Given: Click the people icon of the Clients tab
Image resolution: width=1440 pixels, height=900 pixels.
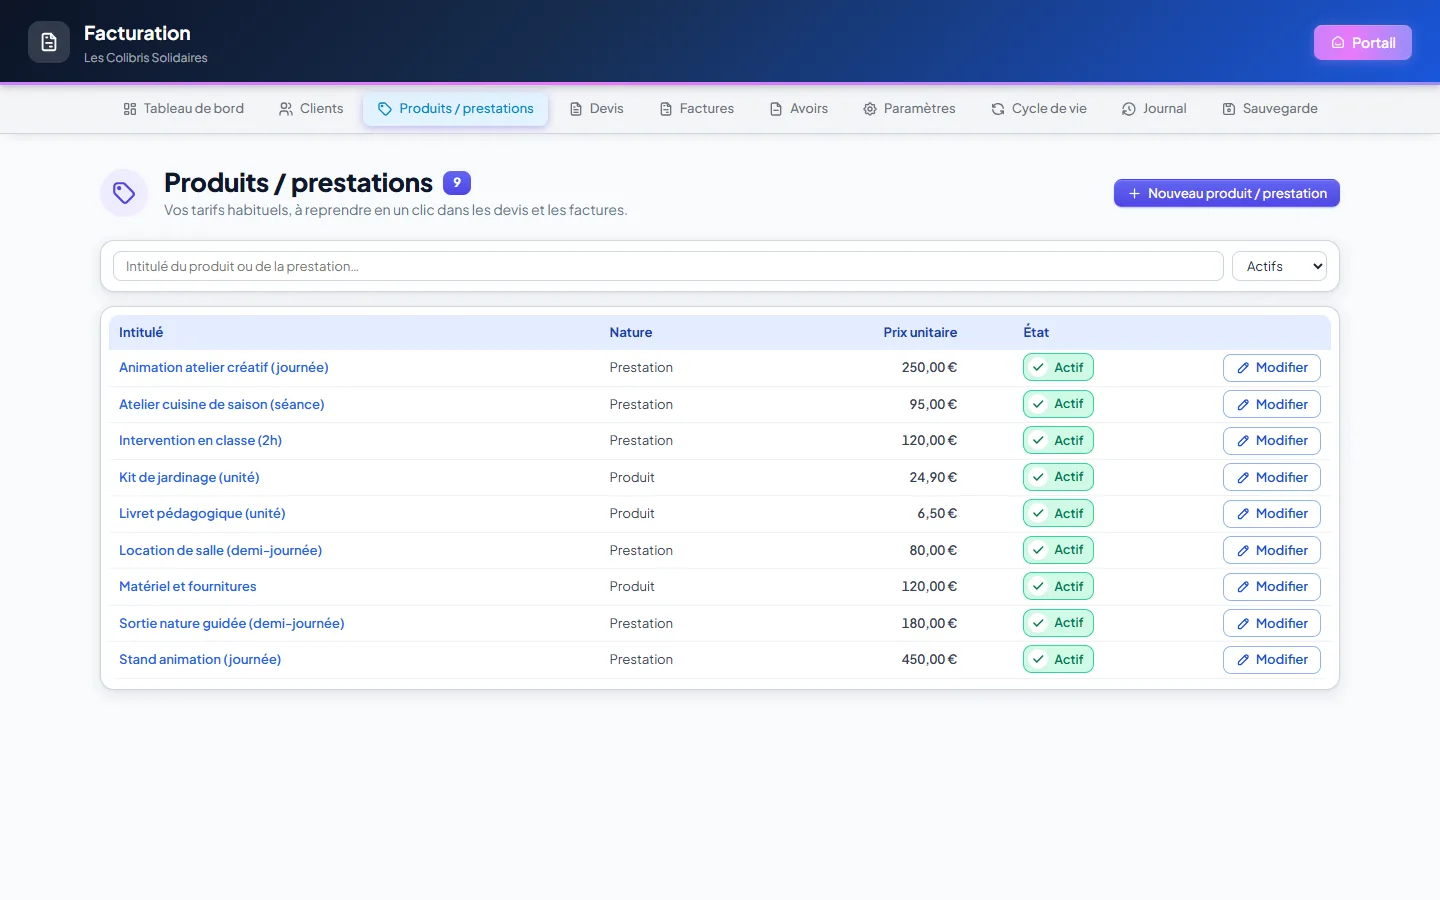Looking at the screenshot, I should point(286,109).
